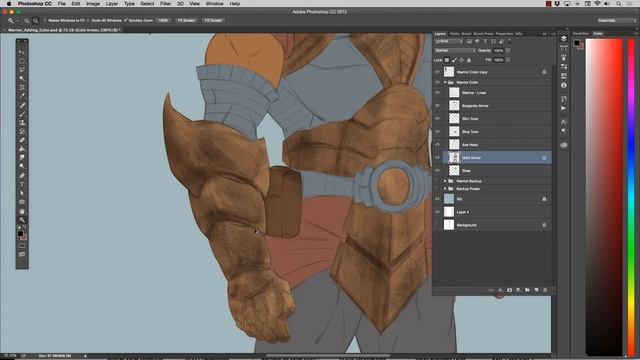Select the Zoom tool in toolbox
The height and width of the screenshot is (360, 640).
pyautogui.click(x=22, y=220)
